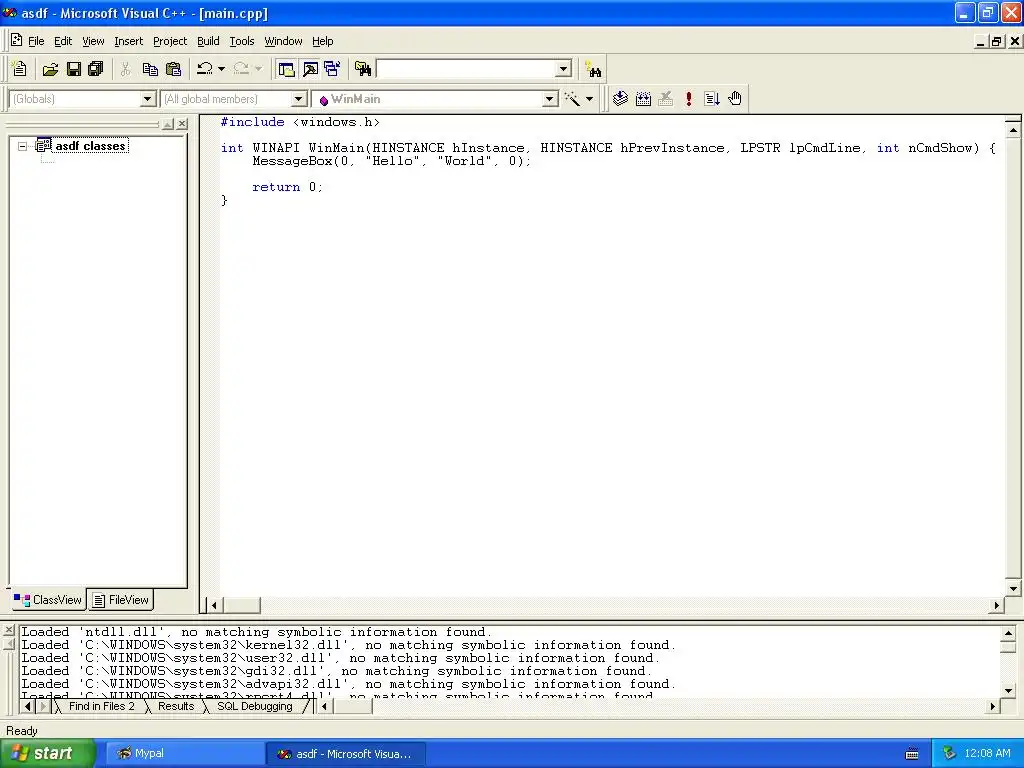
Task: Click the editor horizontal scrollbar right arrow
Action: (x=997, y=605)
